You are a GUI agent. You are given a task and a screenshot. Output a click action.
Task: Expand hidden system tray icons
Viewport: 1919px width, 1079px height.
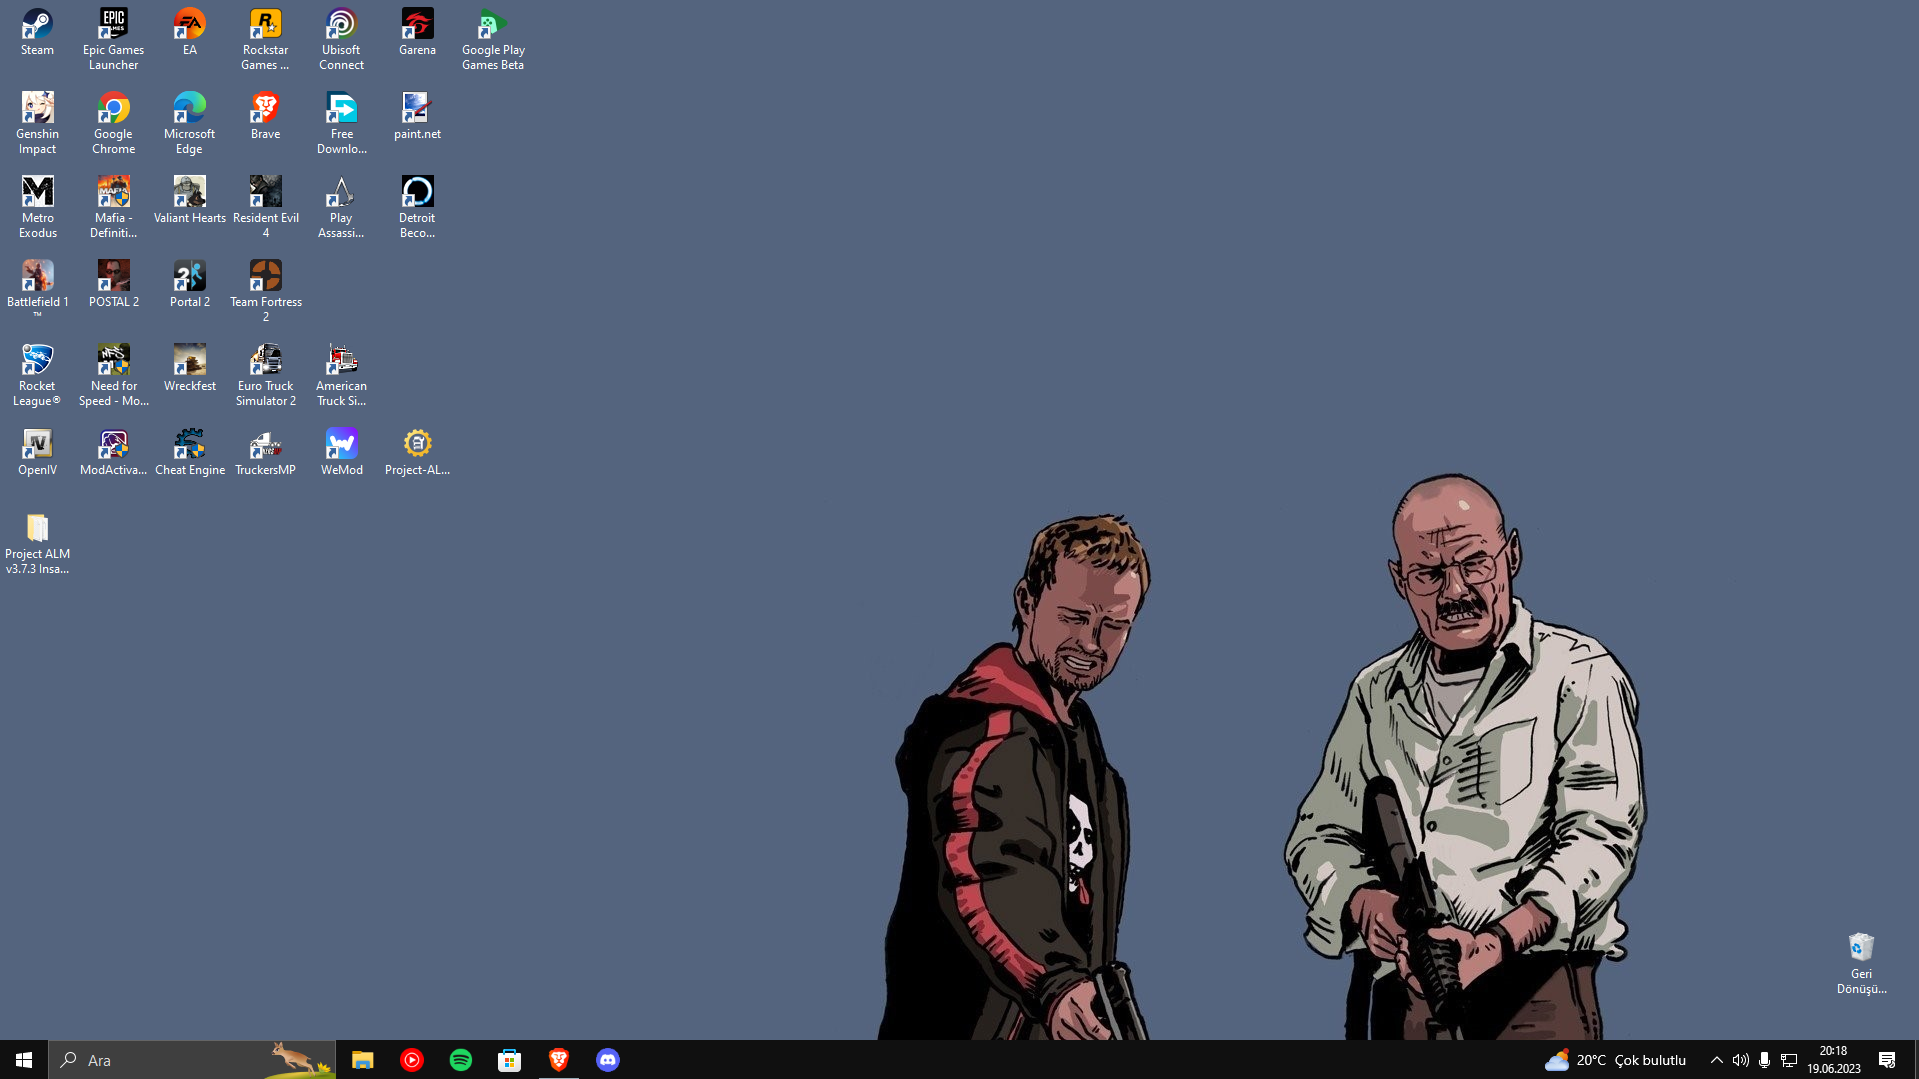(x=1716, y=1060)
